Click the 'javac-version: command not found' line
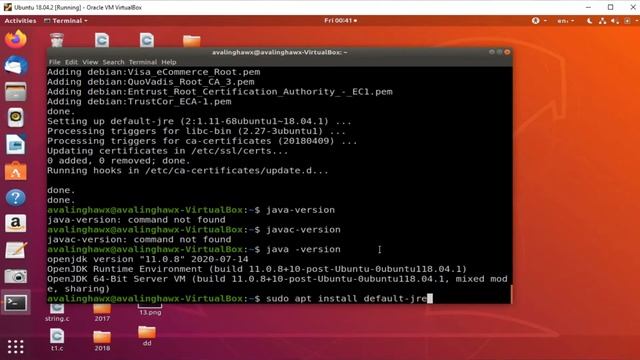The width and height of the screenshot is (640, 360). point(139,239)
